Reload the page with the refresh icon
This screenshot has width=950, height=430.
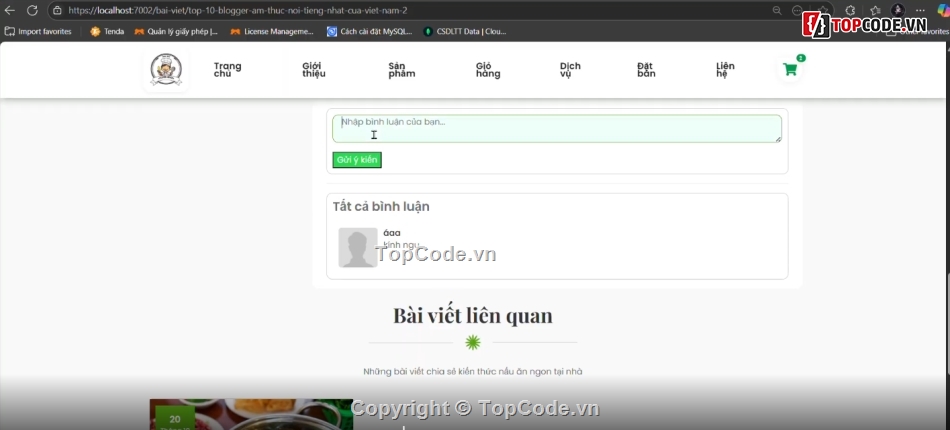pos(32,10)
